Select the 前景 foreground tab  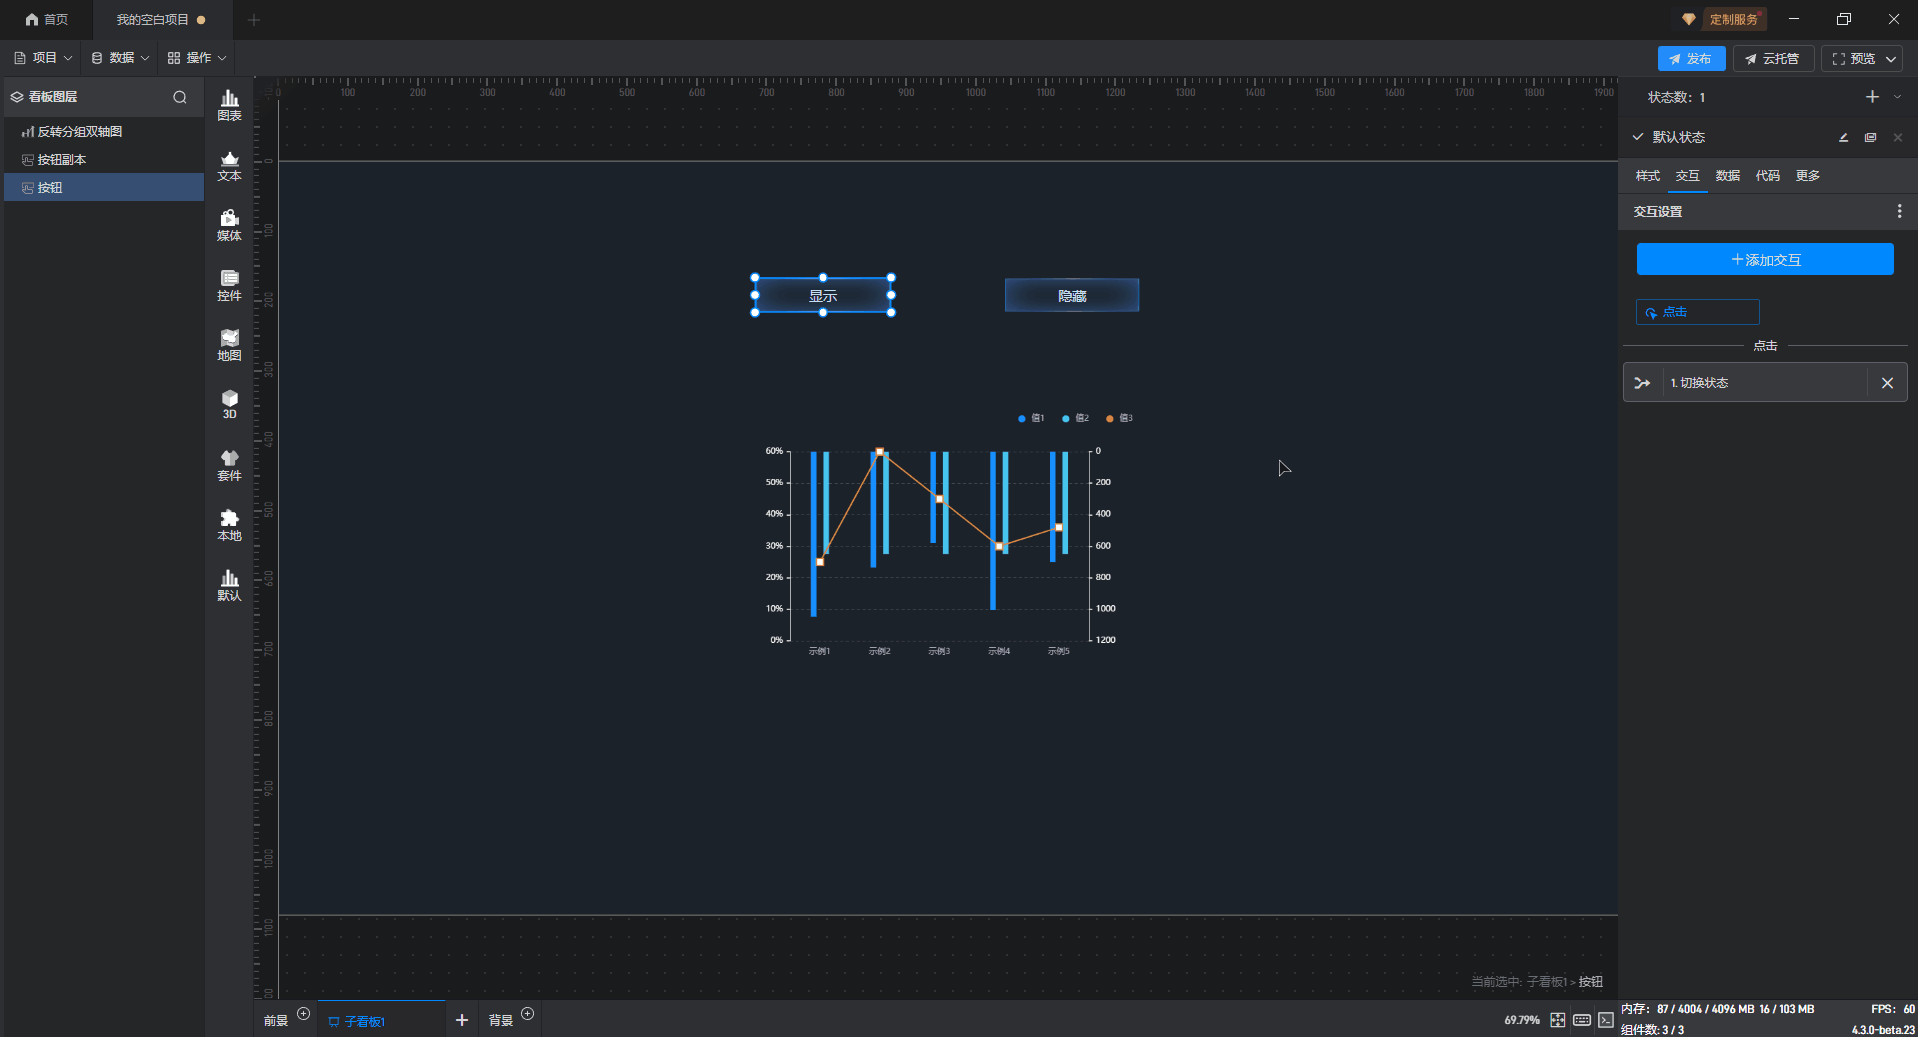click(x=276, y=1021)
